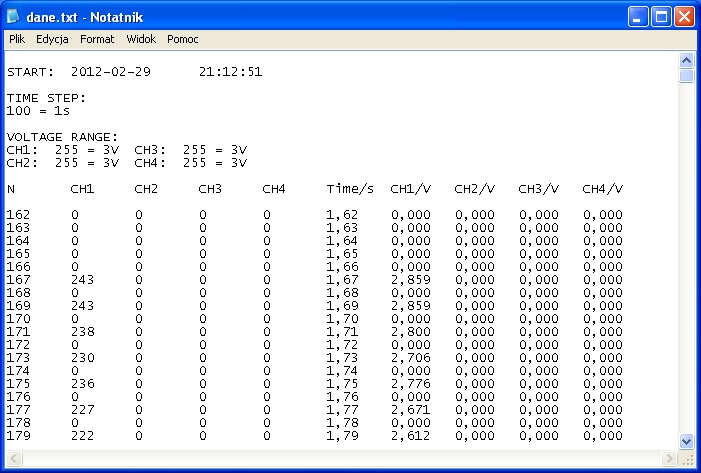Open the Format menu
This screenshot has width=701, height=473.
point(97,39)
